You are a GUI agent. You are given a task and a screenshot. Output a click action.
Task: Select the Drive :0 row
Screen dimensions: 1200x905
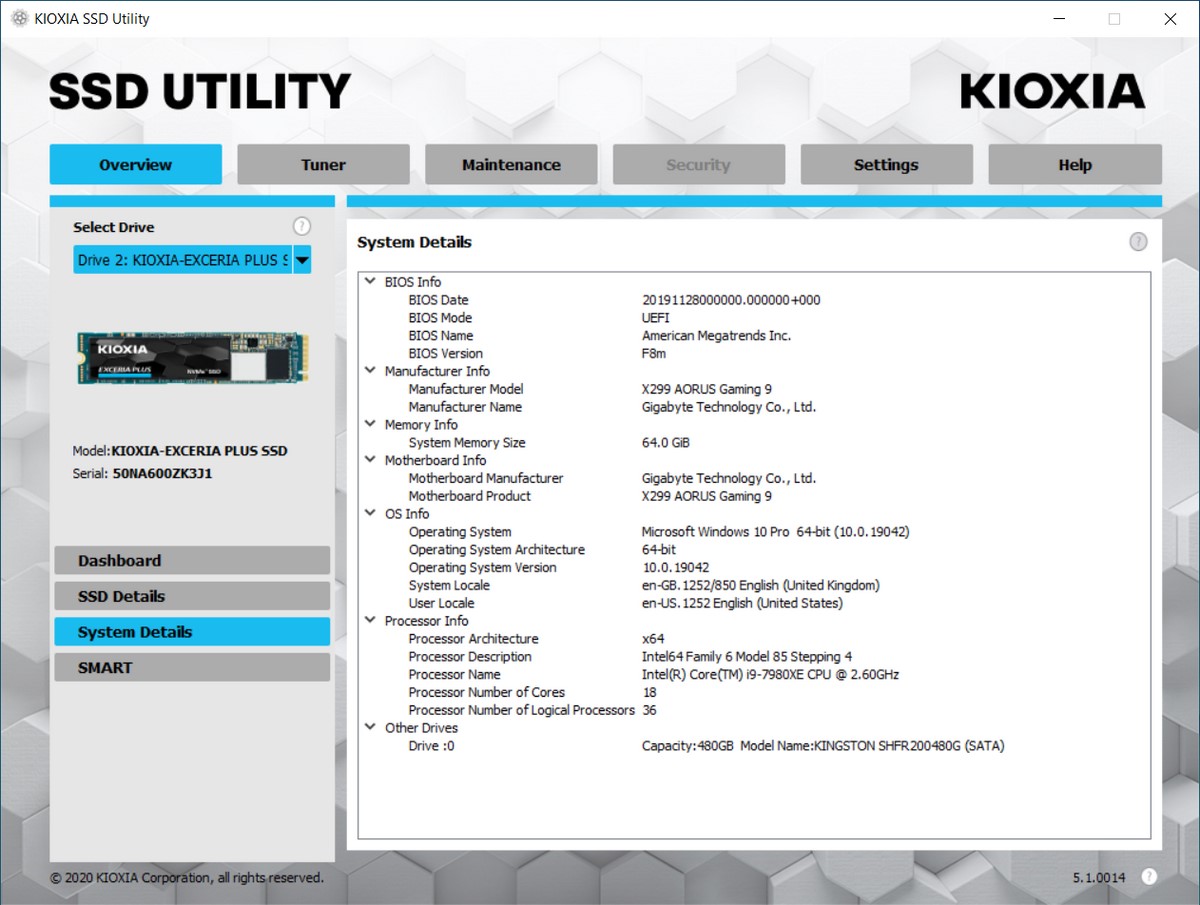pyautogui.click(x=754, y=746)
